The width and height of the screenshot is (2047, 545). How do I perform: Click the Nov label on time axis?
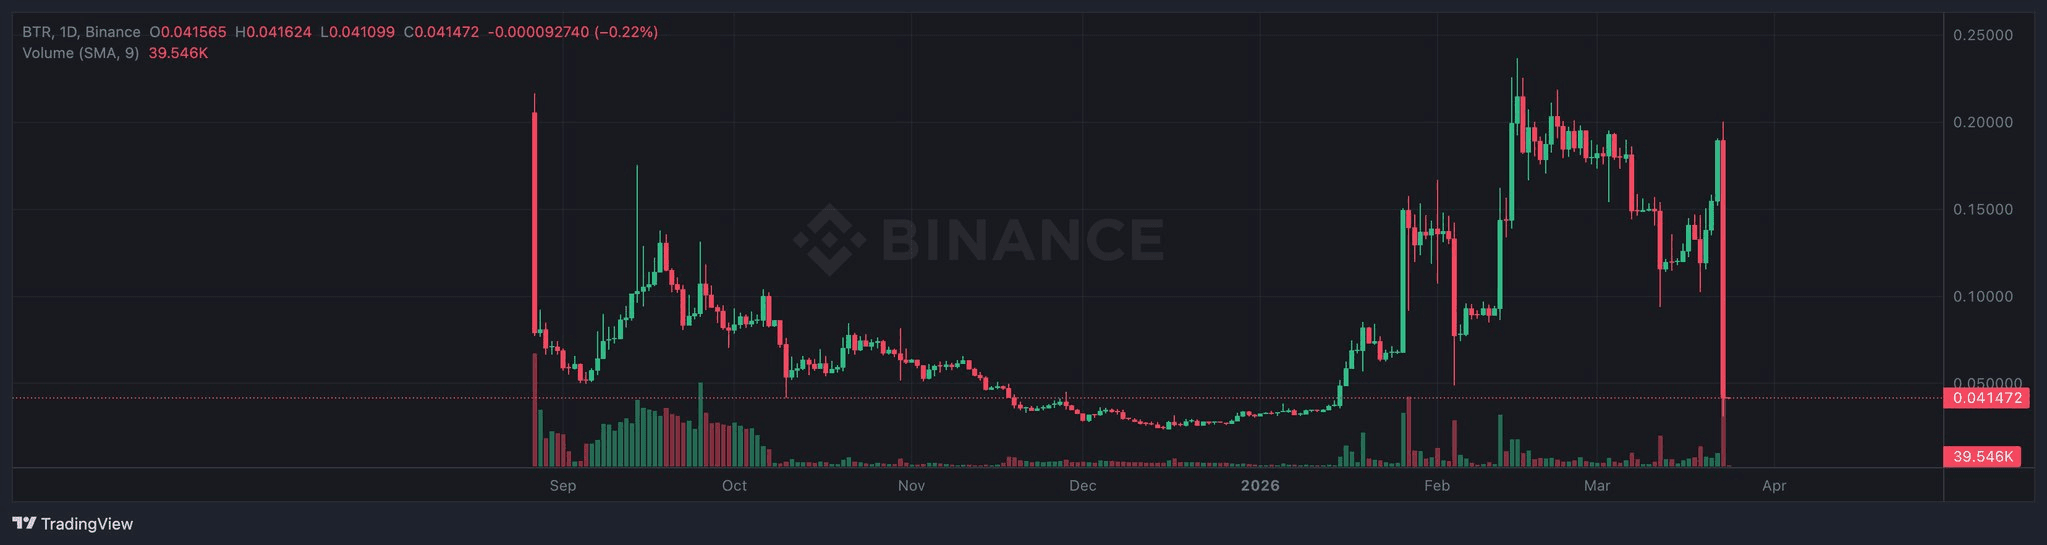[911, 486]
